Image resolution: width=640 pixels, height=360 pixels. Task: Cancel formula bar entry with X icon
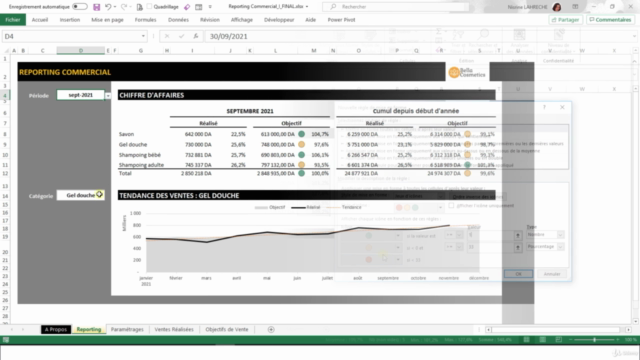click(167, 36)
